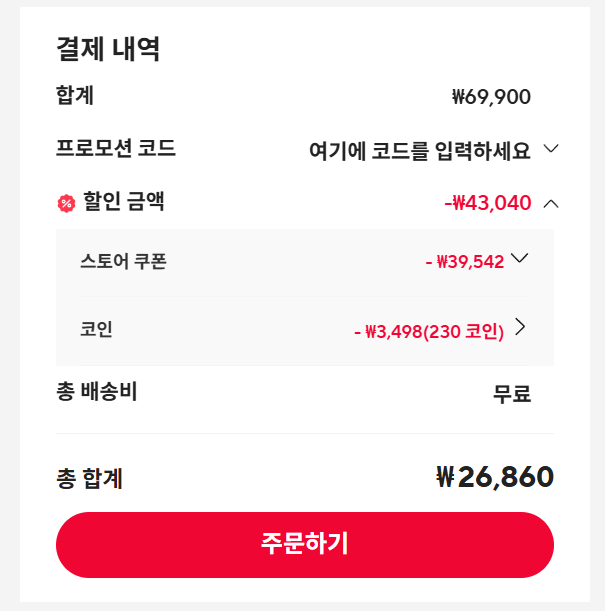Click the ₩26,860 grand total amount
Viewport: 605px width, 611px height.
pyautogui.click(x=495, y=477)
